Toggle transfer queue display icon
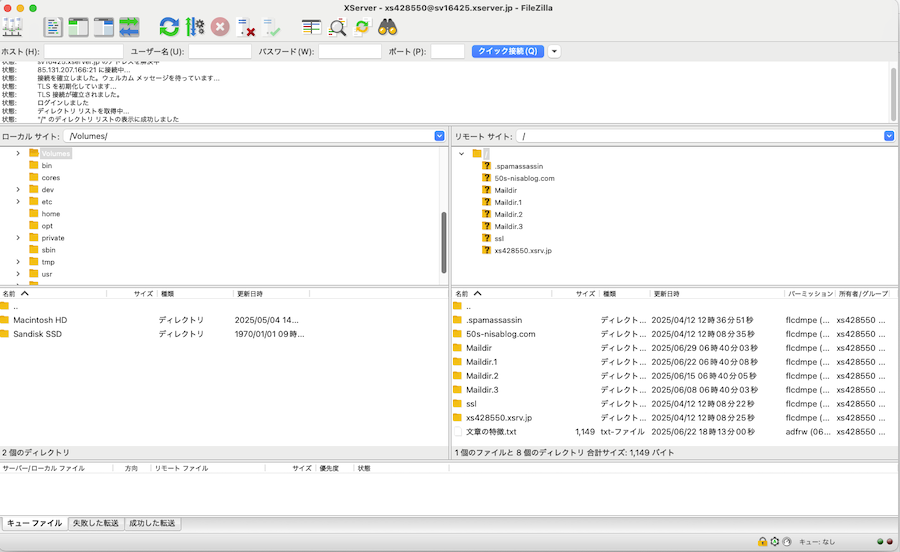 coord(129,27)
